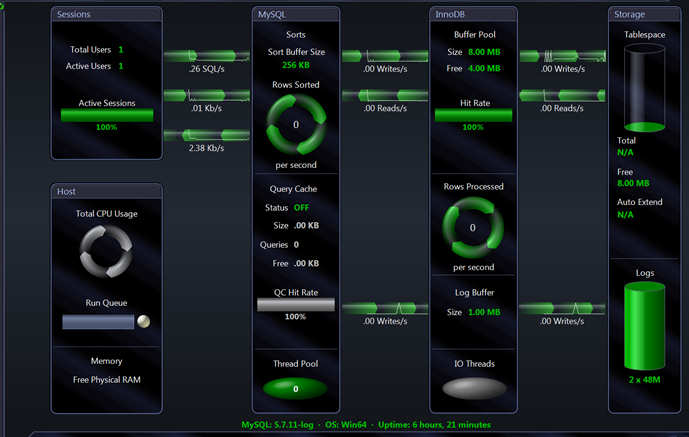
Task: Click the OS: Win64 status text
Action: [346, 425]
